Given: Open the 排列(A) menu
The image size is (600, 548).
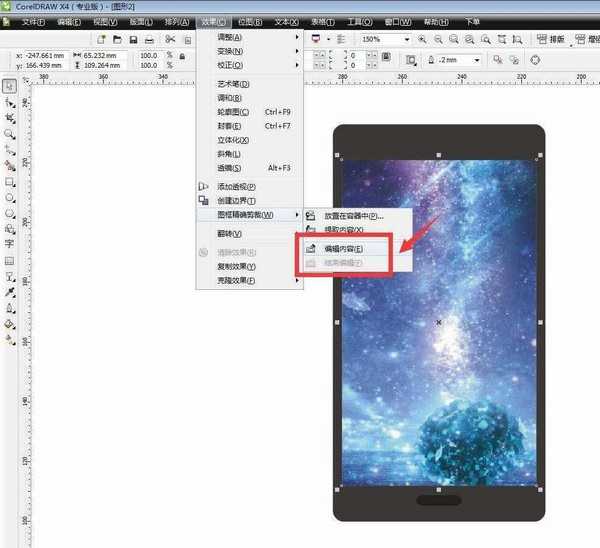Looking at the screenshot, I should (177, 22).
